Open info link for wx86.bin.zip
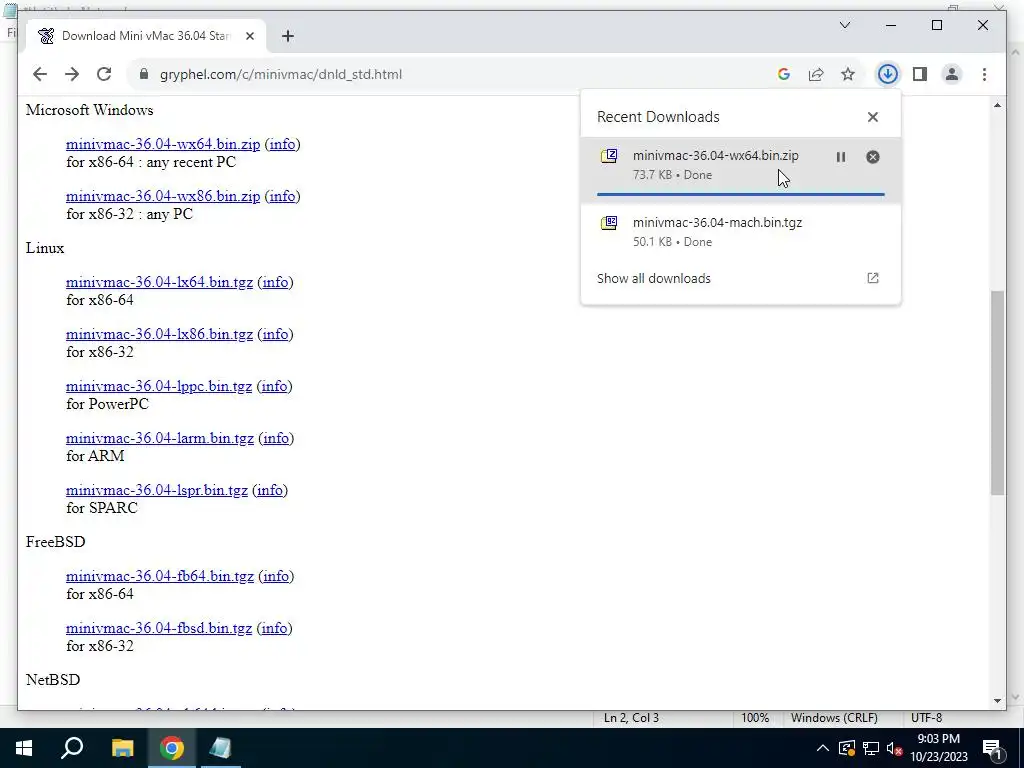This screenshot has height=768, width=1024. point(282,197)
